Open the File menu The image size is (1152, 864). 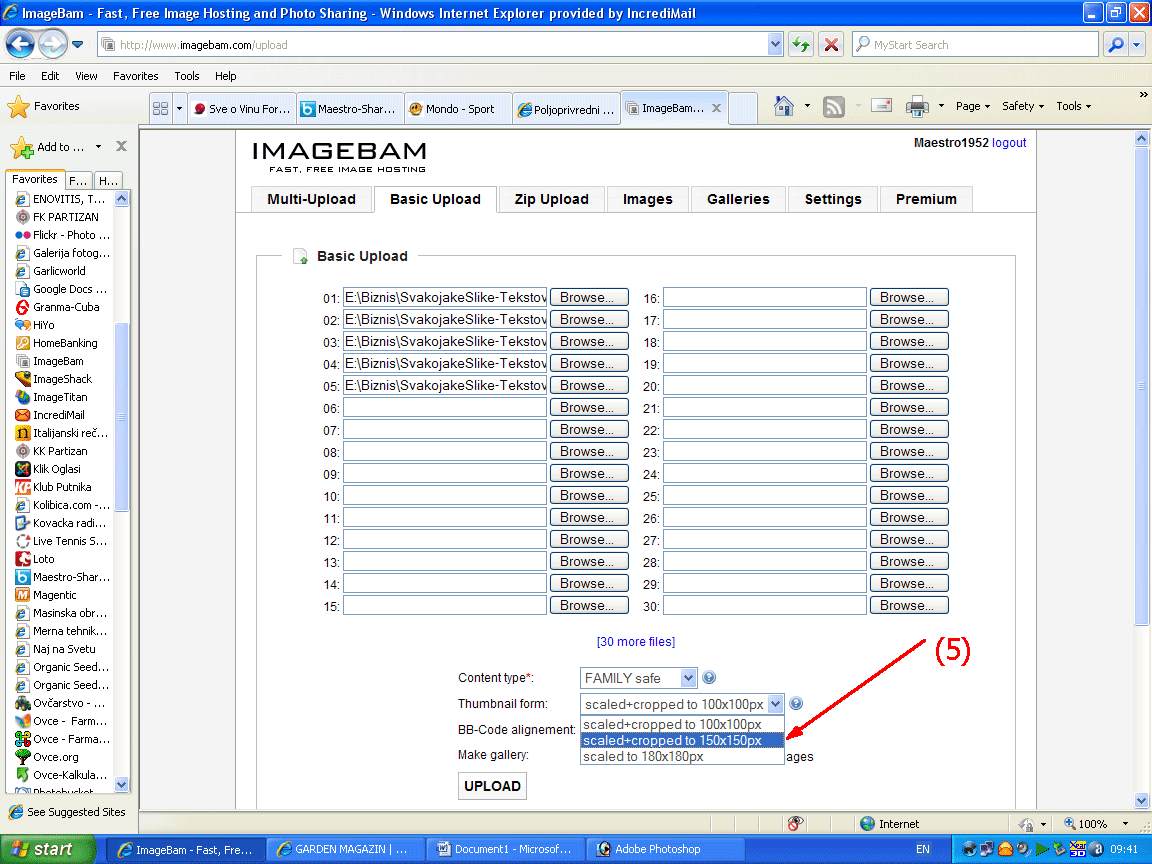[17, 76]
